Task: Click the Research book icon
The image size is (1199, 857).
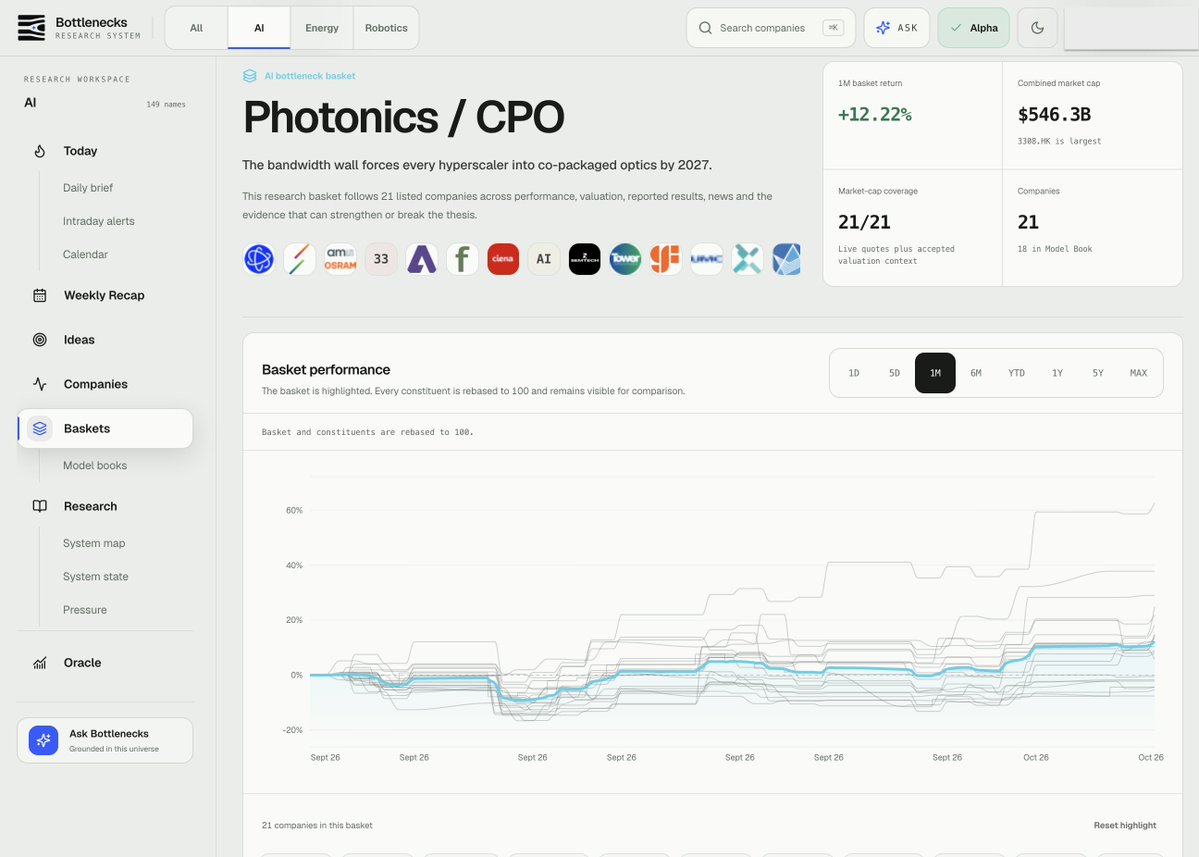Action: point(40,506)
